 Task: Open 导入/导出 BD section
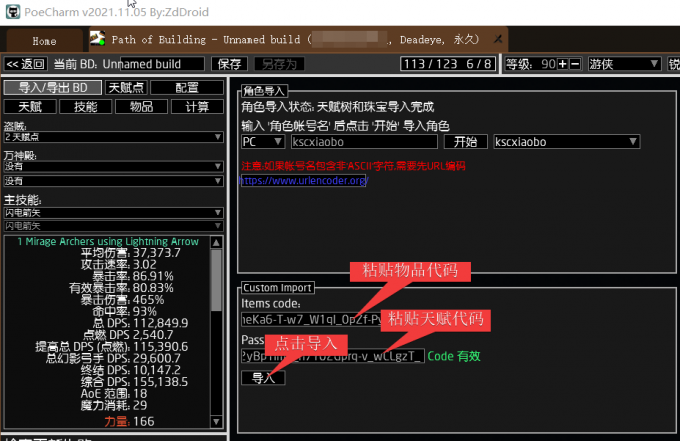[x=52, y=88]
